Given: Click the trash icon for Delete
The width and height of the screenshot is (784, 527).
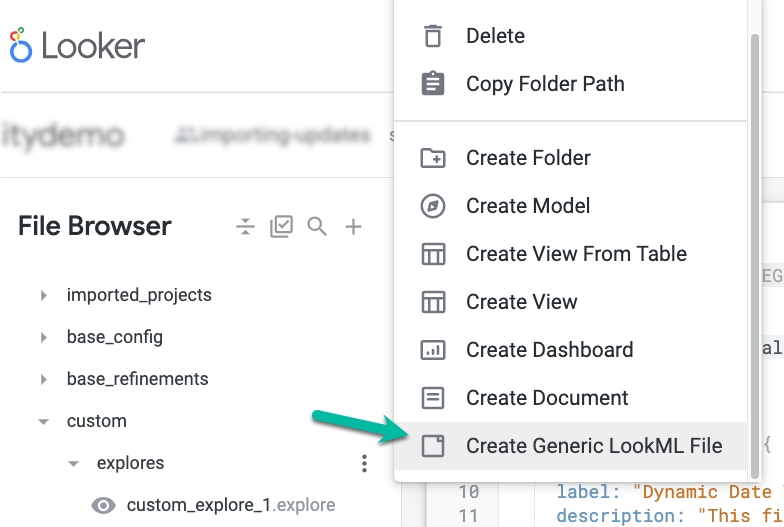Looking at the screenshot, I should 433,36.
